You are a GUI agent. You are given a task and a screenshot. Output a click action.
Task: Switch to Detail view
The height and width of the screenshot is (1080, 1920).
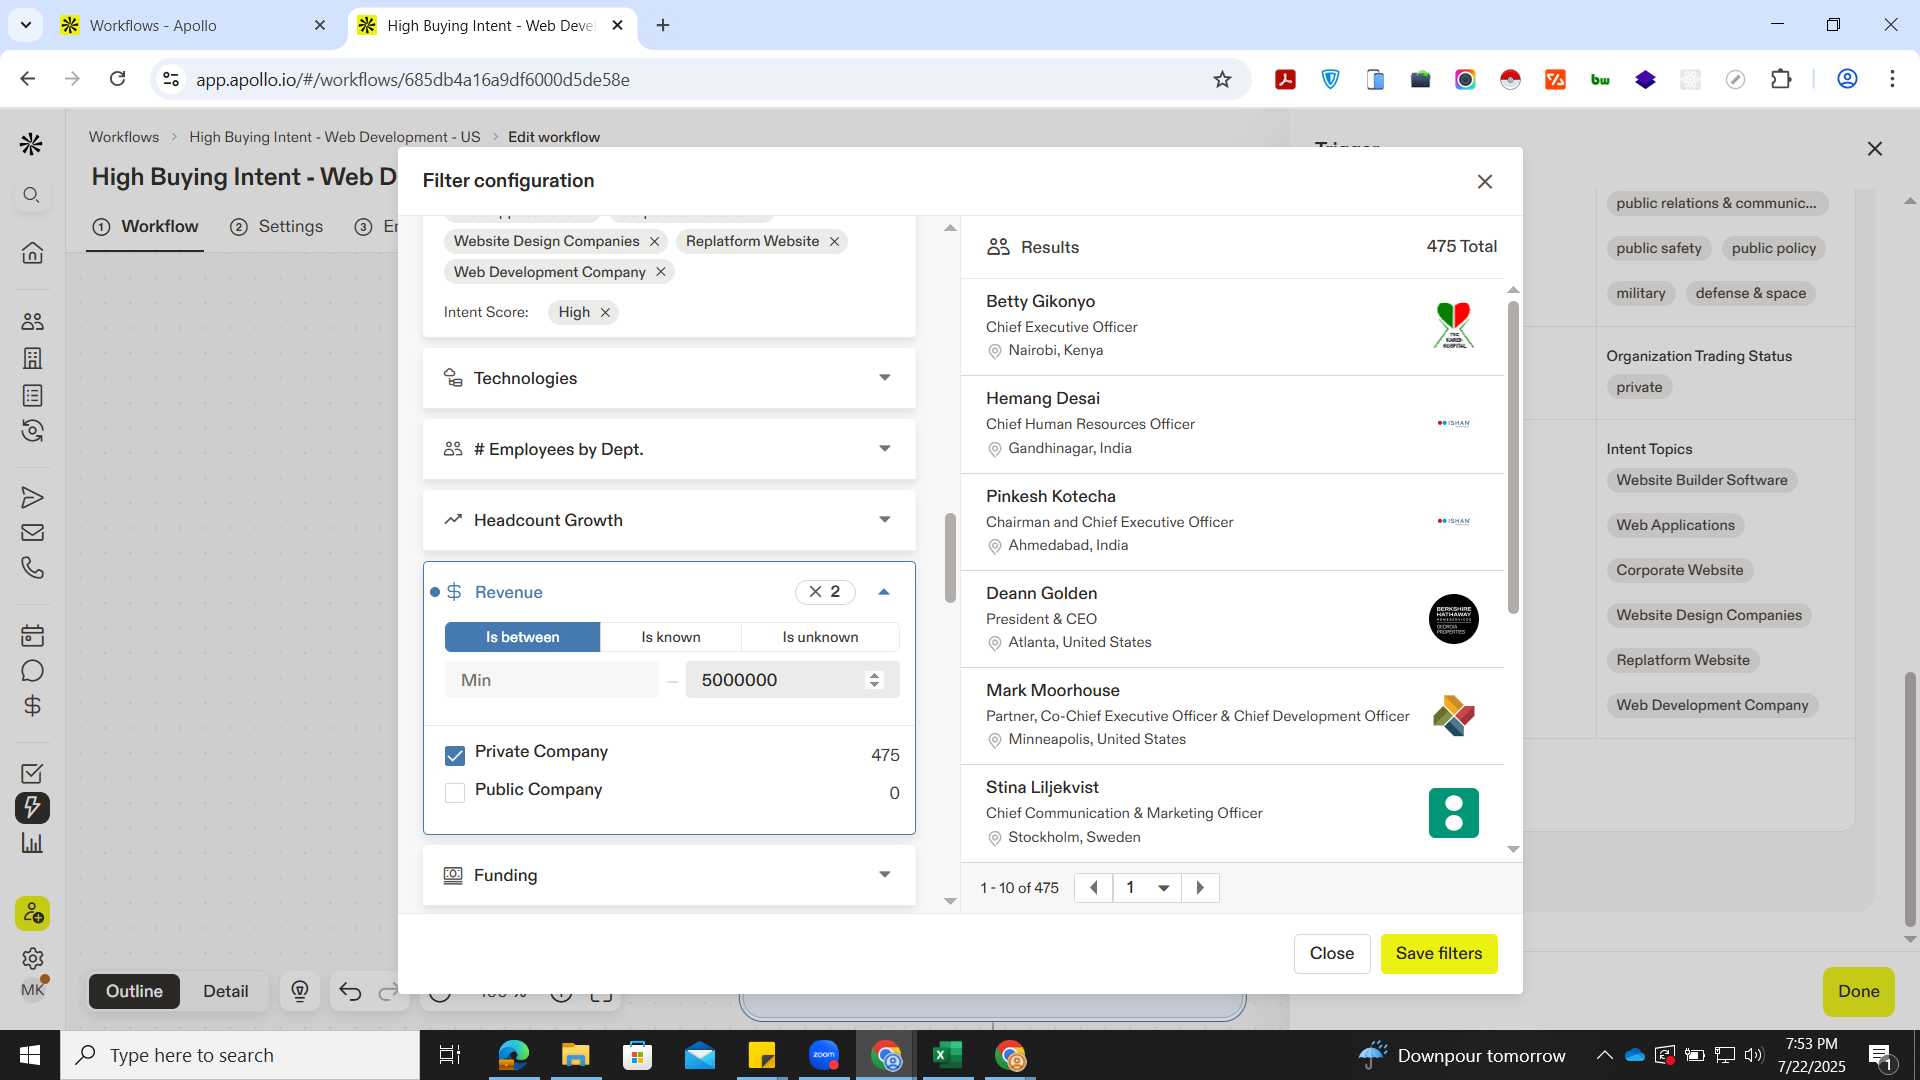[225, 991]
